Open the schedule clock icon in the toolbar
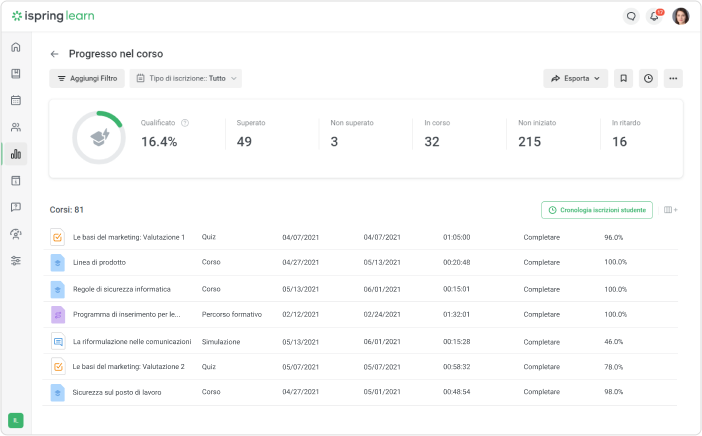 click(x=648, y=78)
